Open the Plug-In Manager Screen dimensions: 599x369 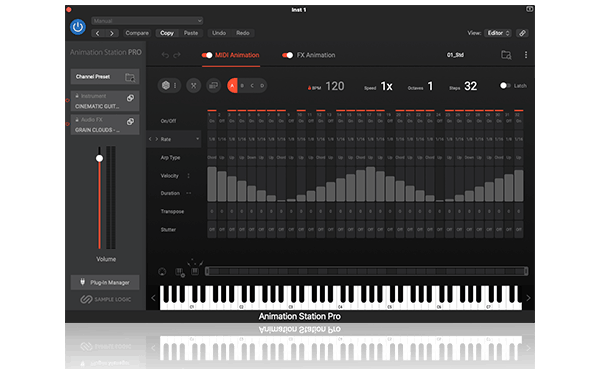pyautogui.click(x=105, y=283)
